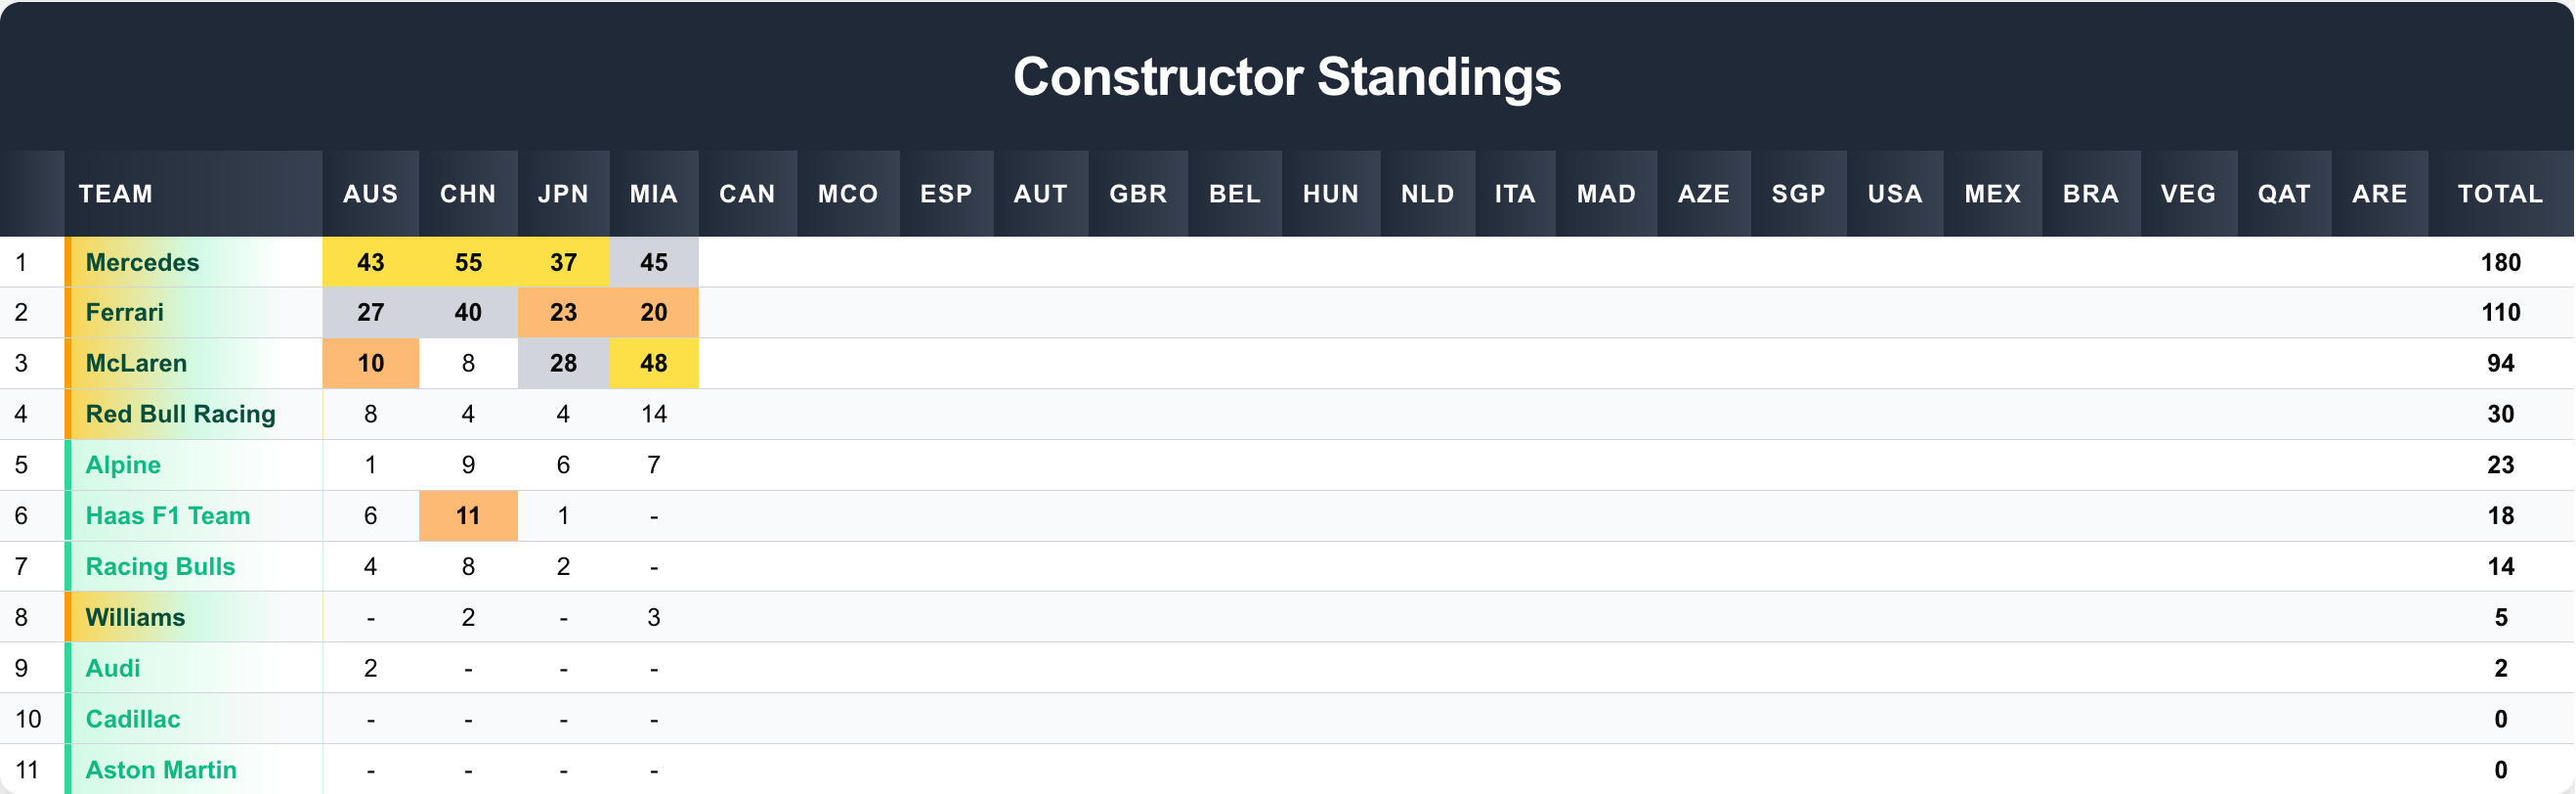Image resolution: width=2576 pixels, height=794 pixels.
Task: Open the Mercedes team link
Action: pos(142,262)
